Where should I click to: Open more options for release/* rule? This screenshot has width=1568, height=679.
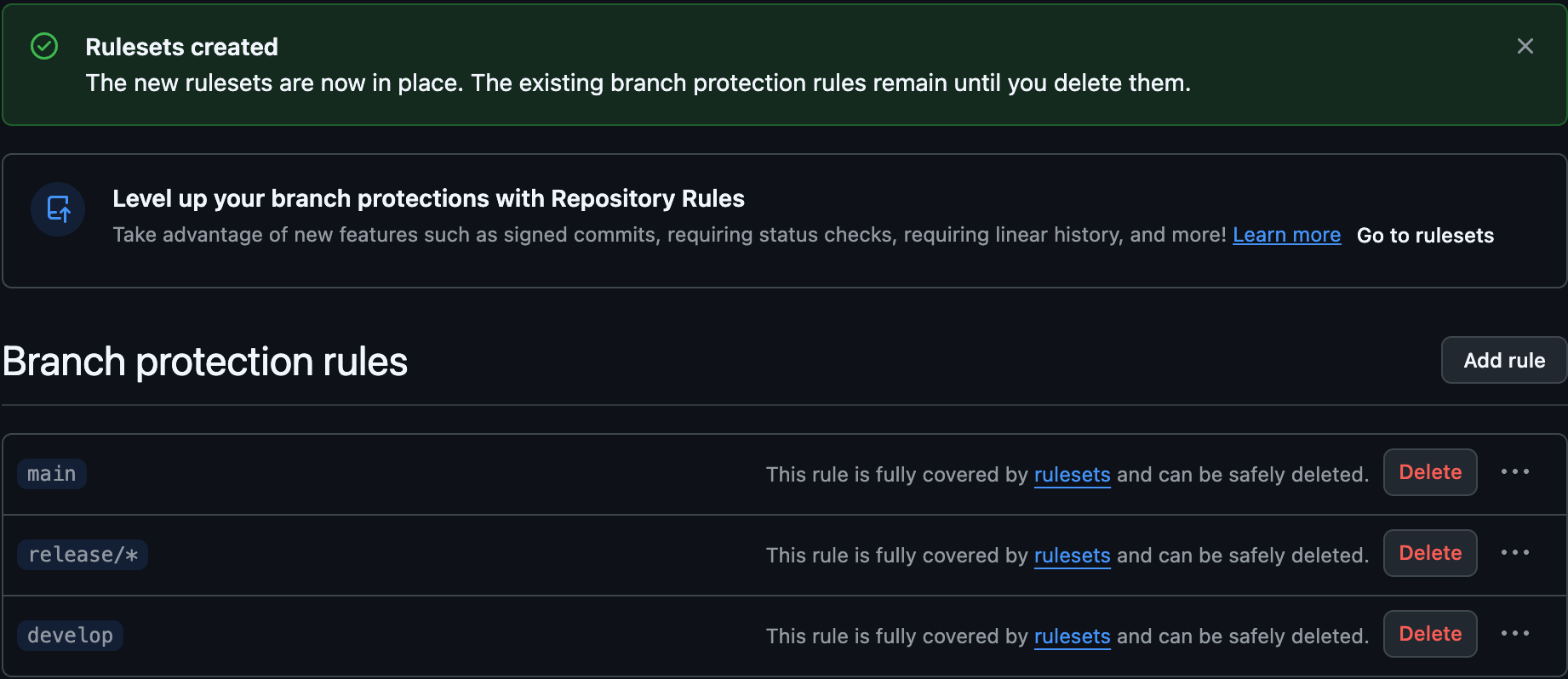pyautogui.click(x=1515, y=553)
